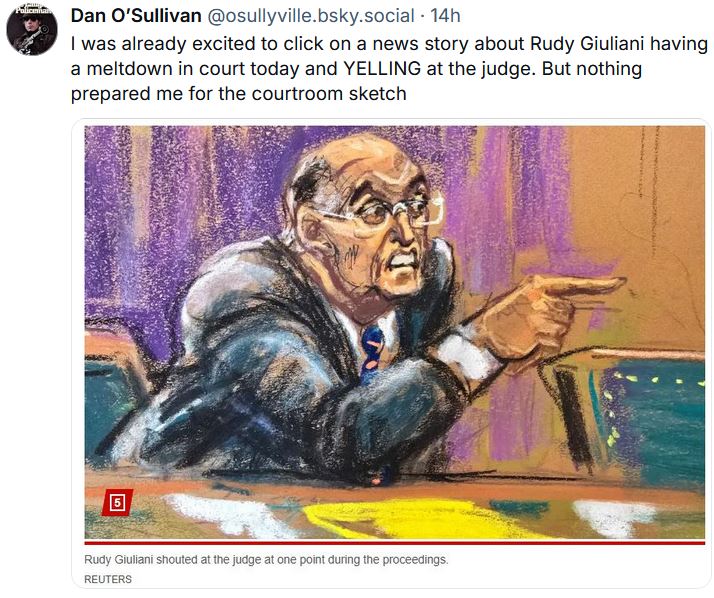The height and width of the screenshot is (598, 714).
Task: Click the white shirt cuff in the sketch
Action: point(471,355)
